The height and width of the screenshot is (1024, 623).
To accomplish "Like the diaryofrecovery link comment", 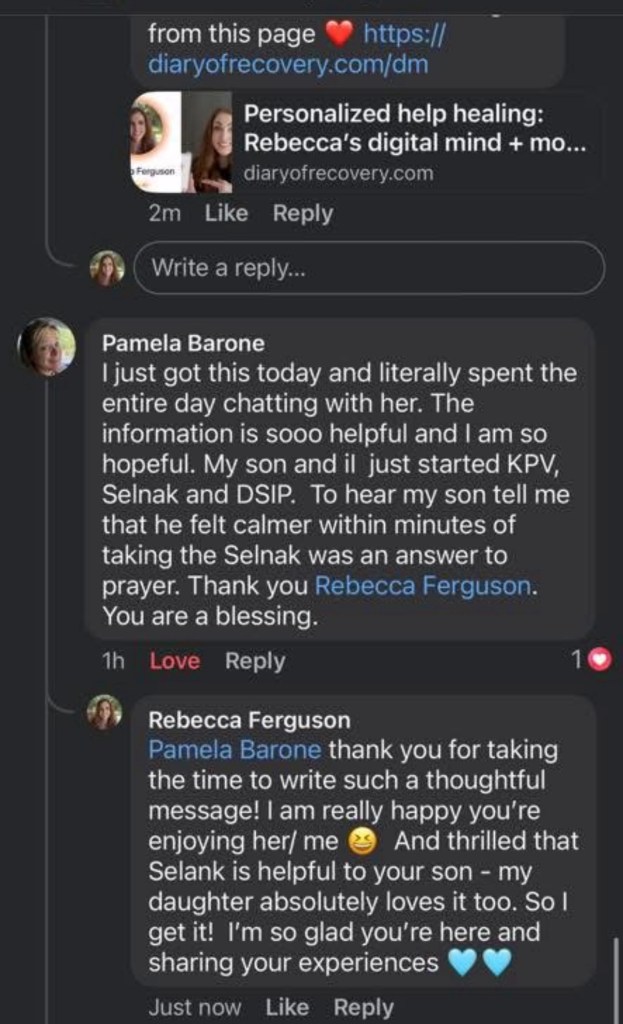I will 226,213.
